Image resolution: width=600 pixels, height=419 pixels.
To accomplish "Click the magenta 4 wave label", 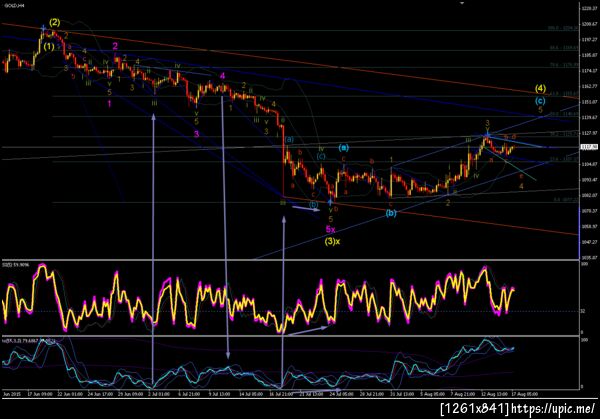I will [222, 76].
